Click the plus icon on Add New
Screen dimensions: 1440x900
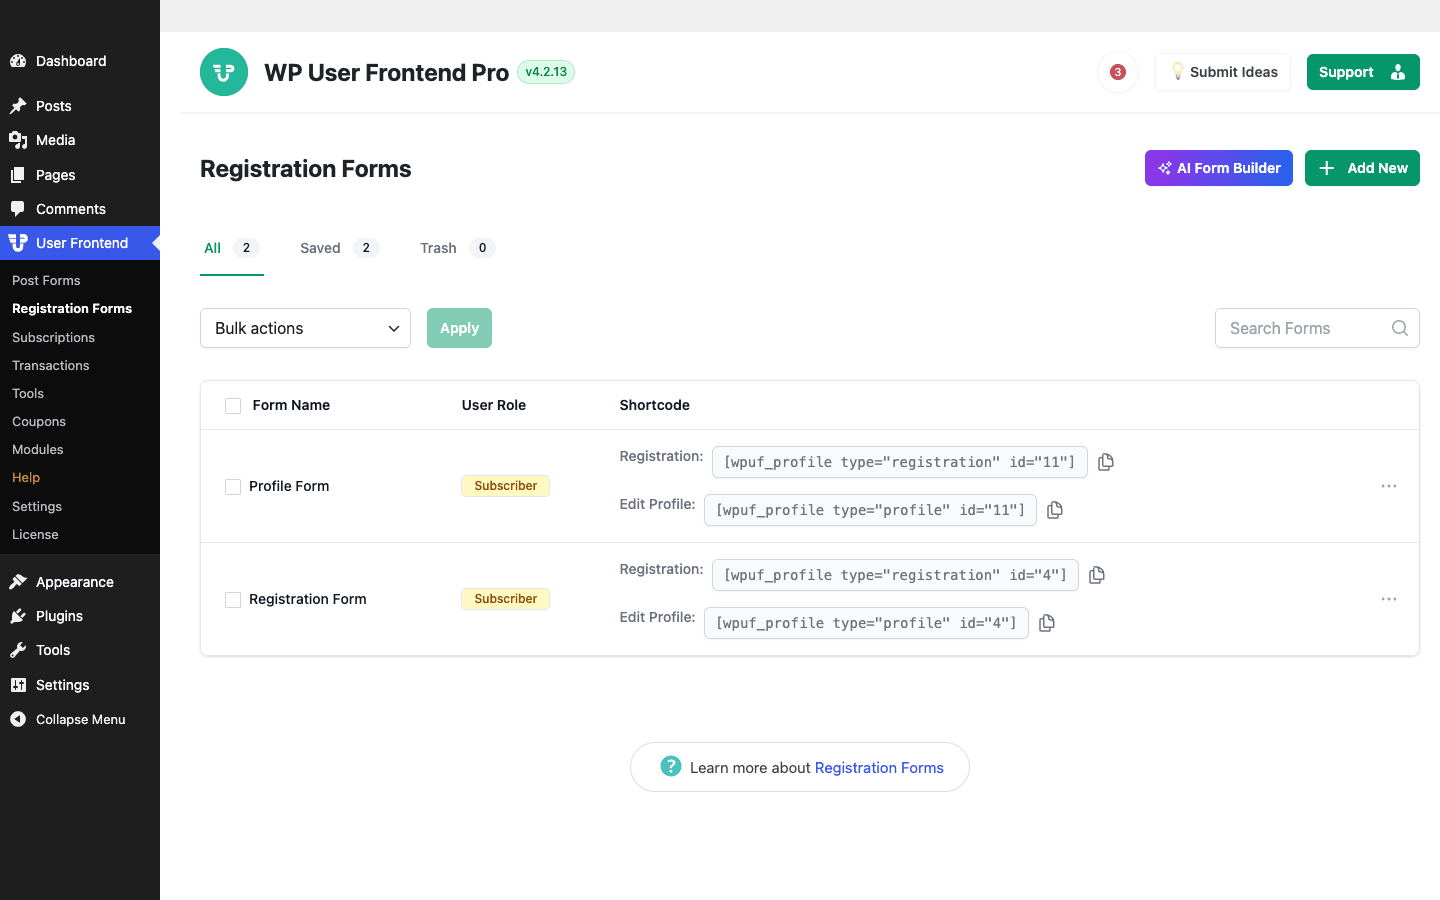1327,168
